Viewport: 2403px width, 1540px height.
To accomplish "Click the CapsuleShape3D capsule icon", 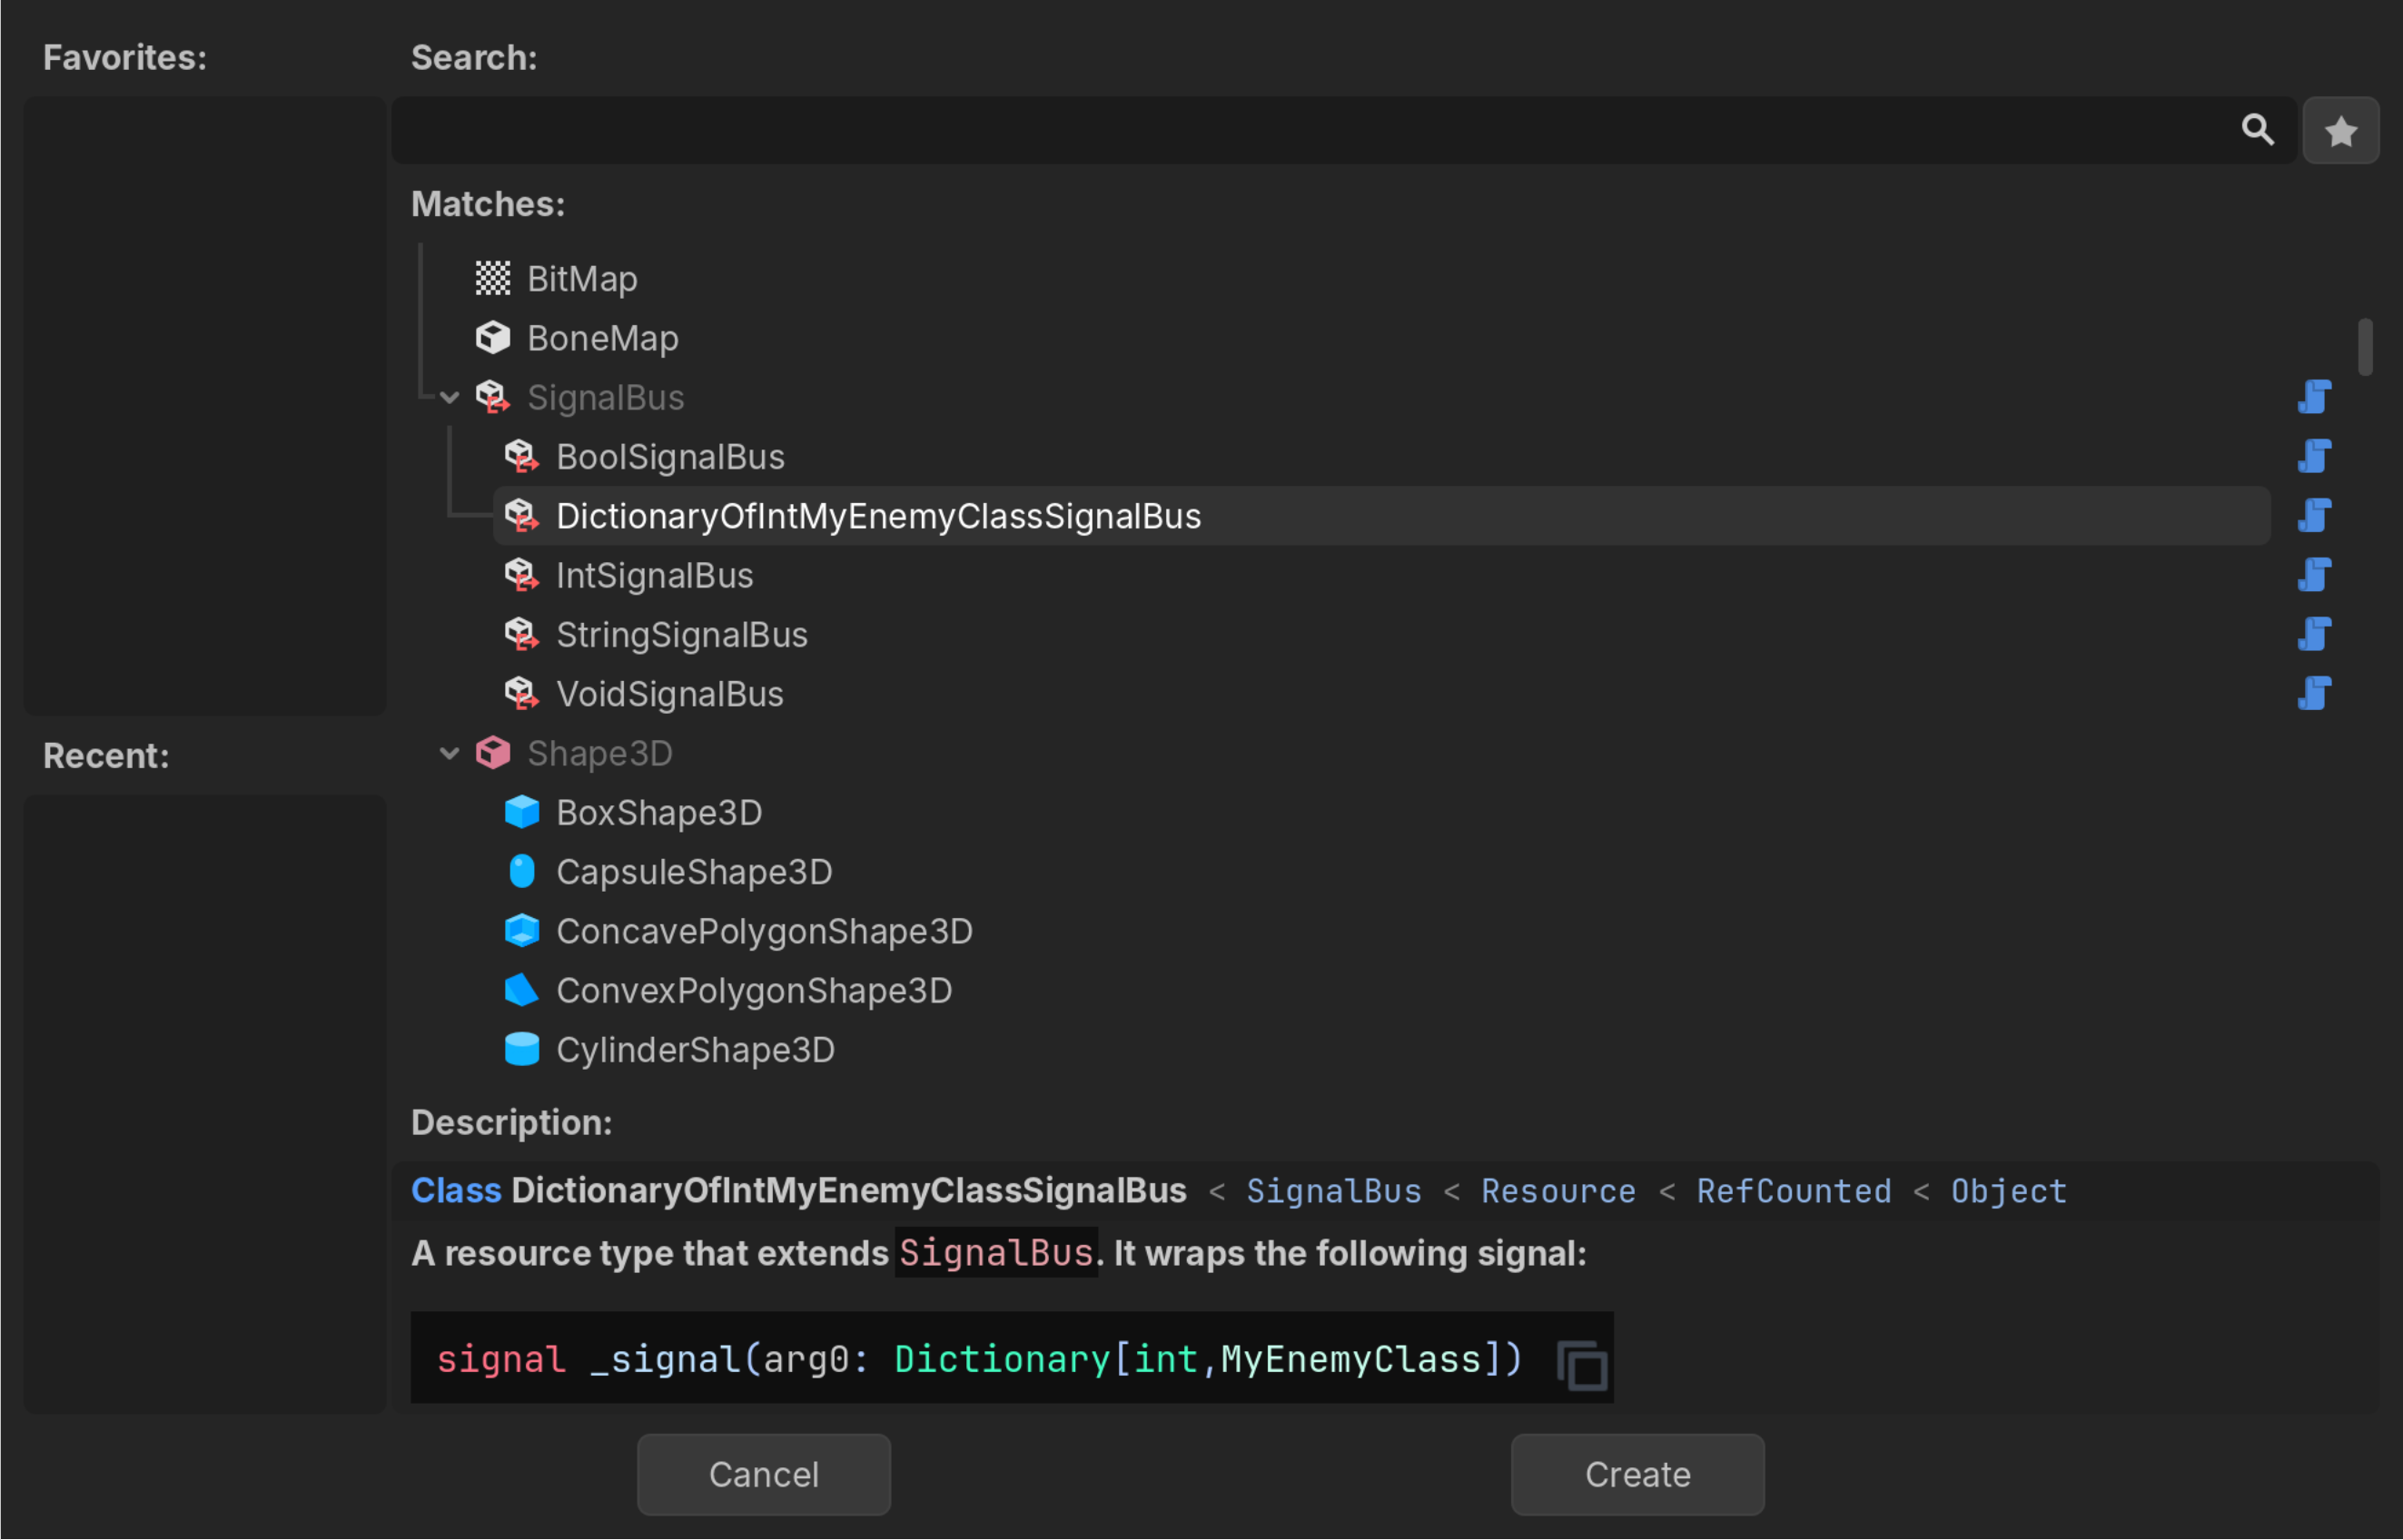I will pos(522,871).
